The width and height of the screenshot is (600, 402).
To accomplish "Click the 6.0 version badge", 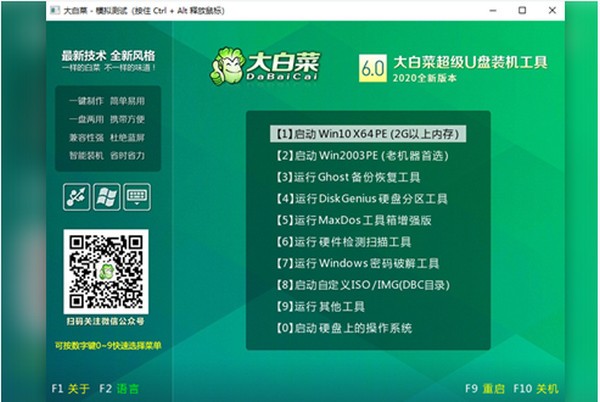I will coord(372,68).
